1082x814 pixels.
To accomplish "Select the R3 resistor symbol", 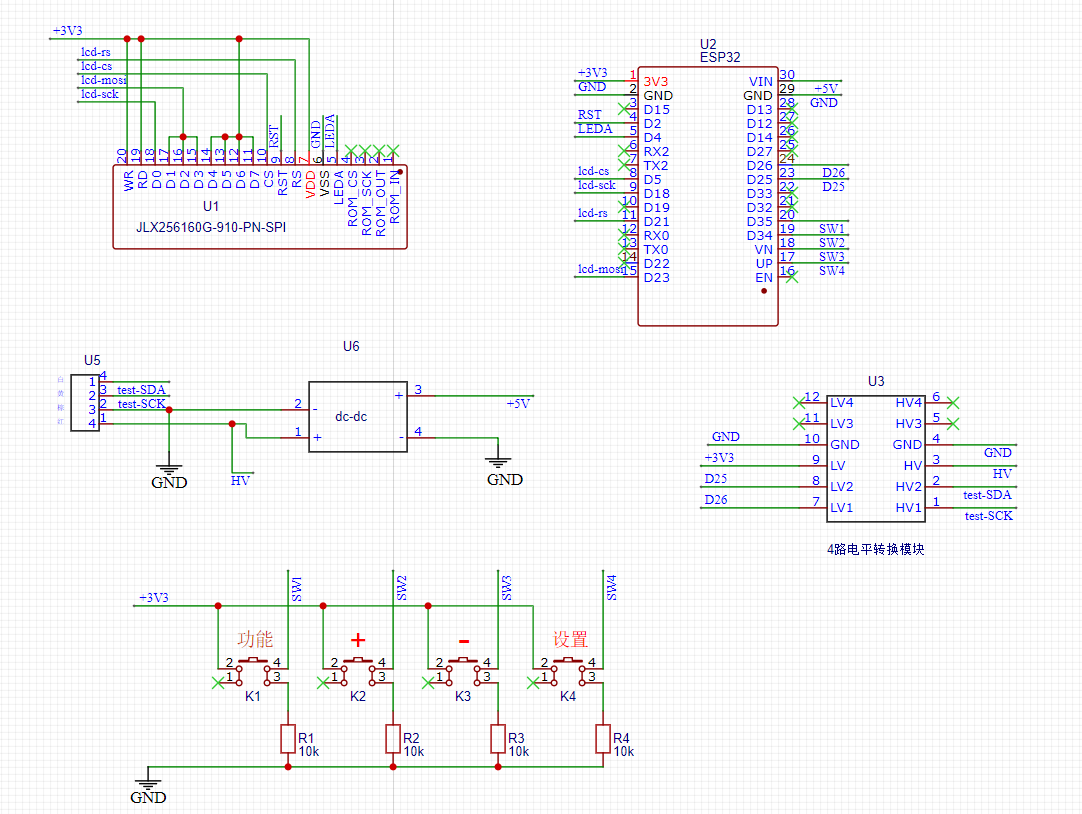I will pos(498,739).
